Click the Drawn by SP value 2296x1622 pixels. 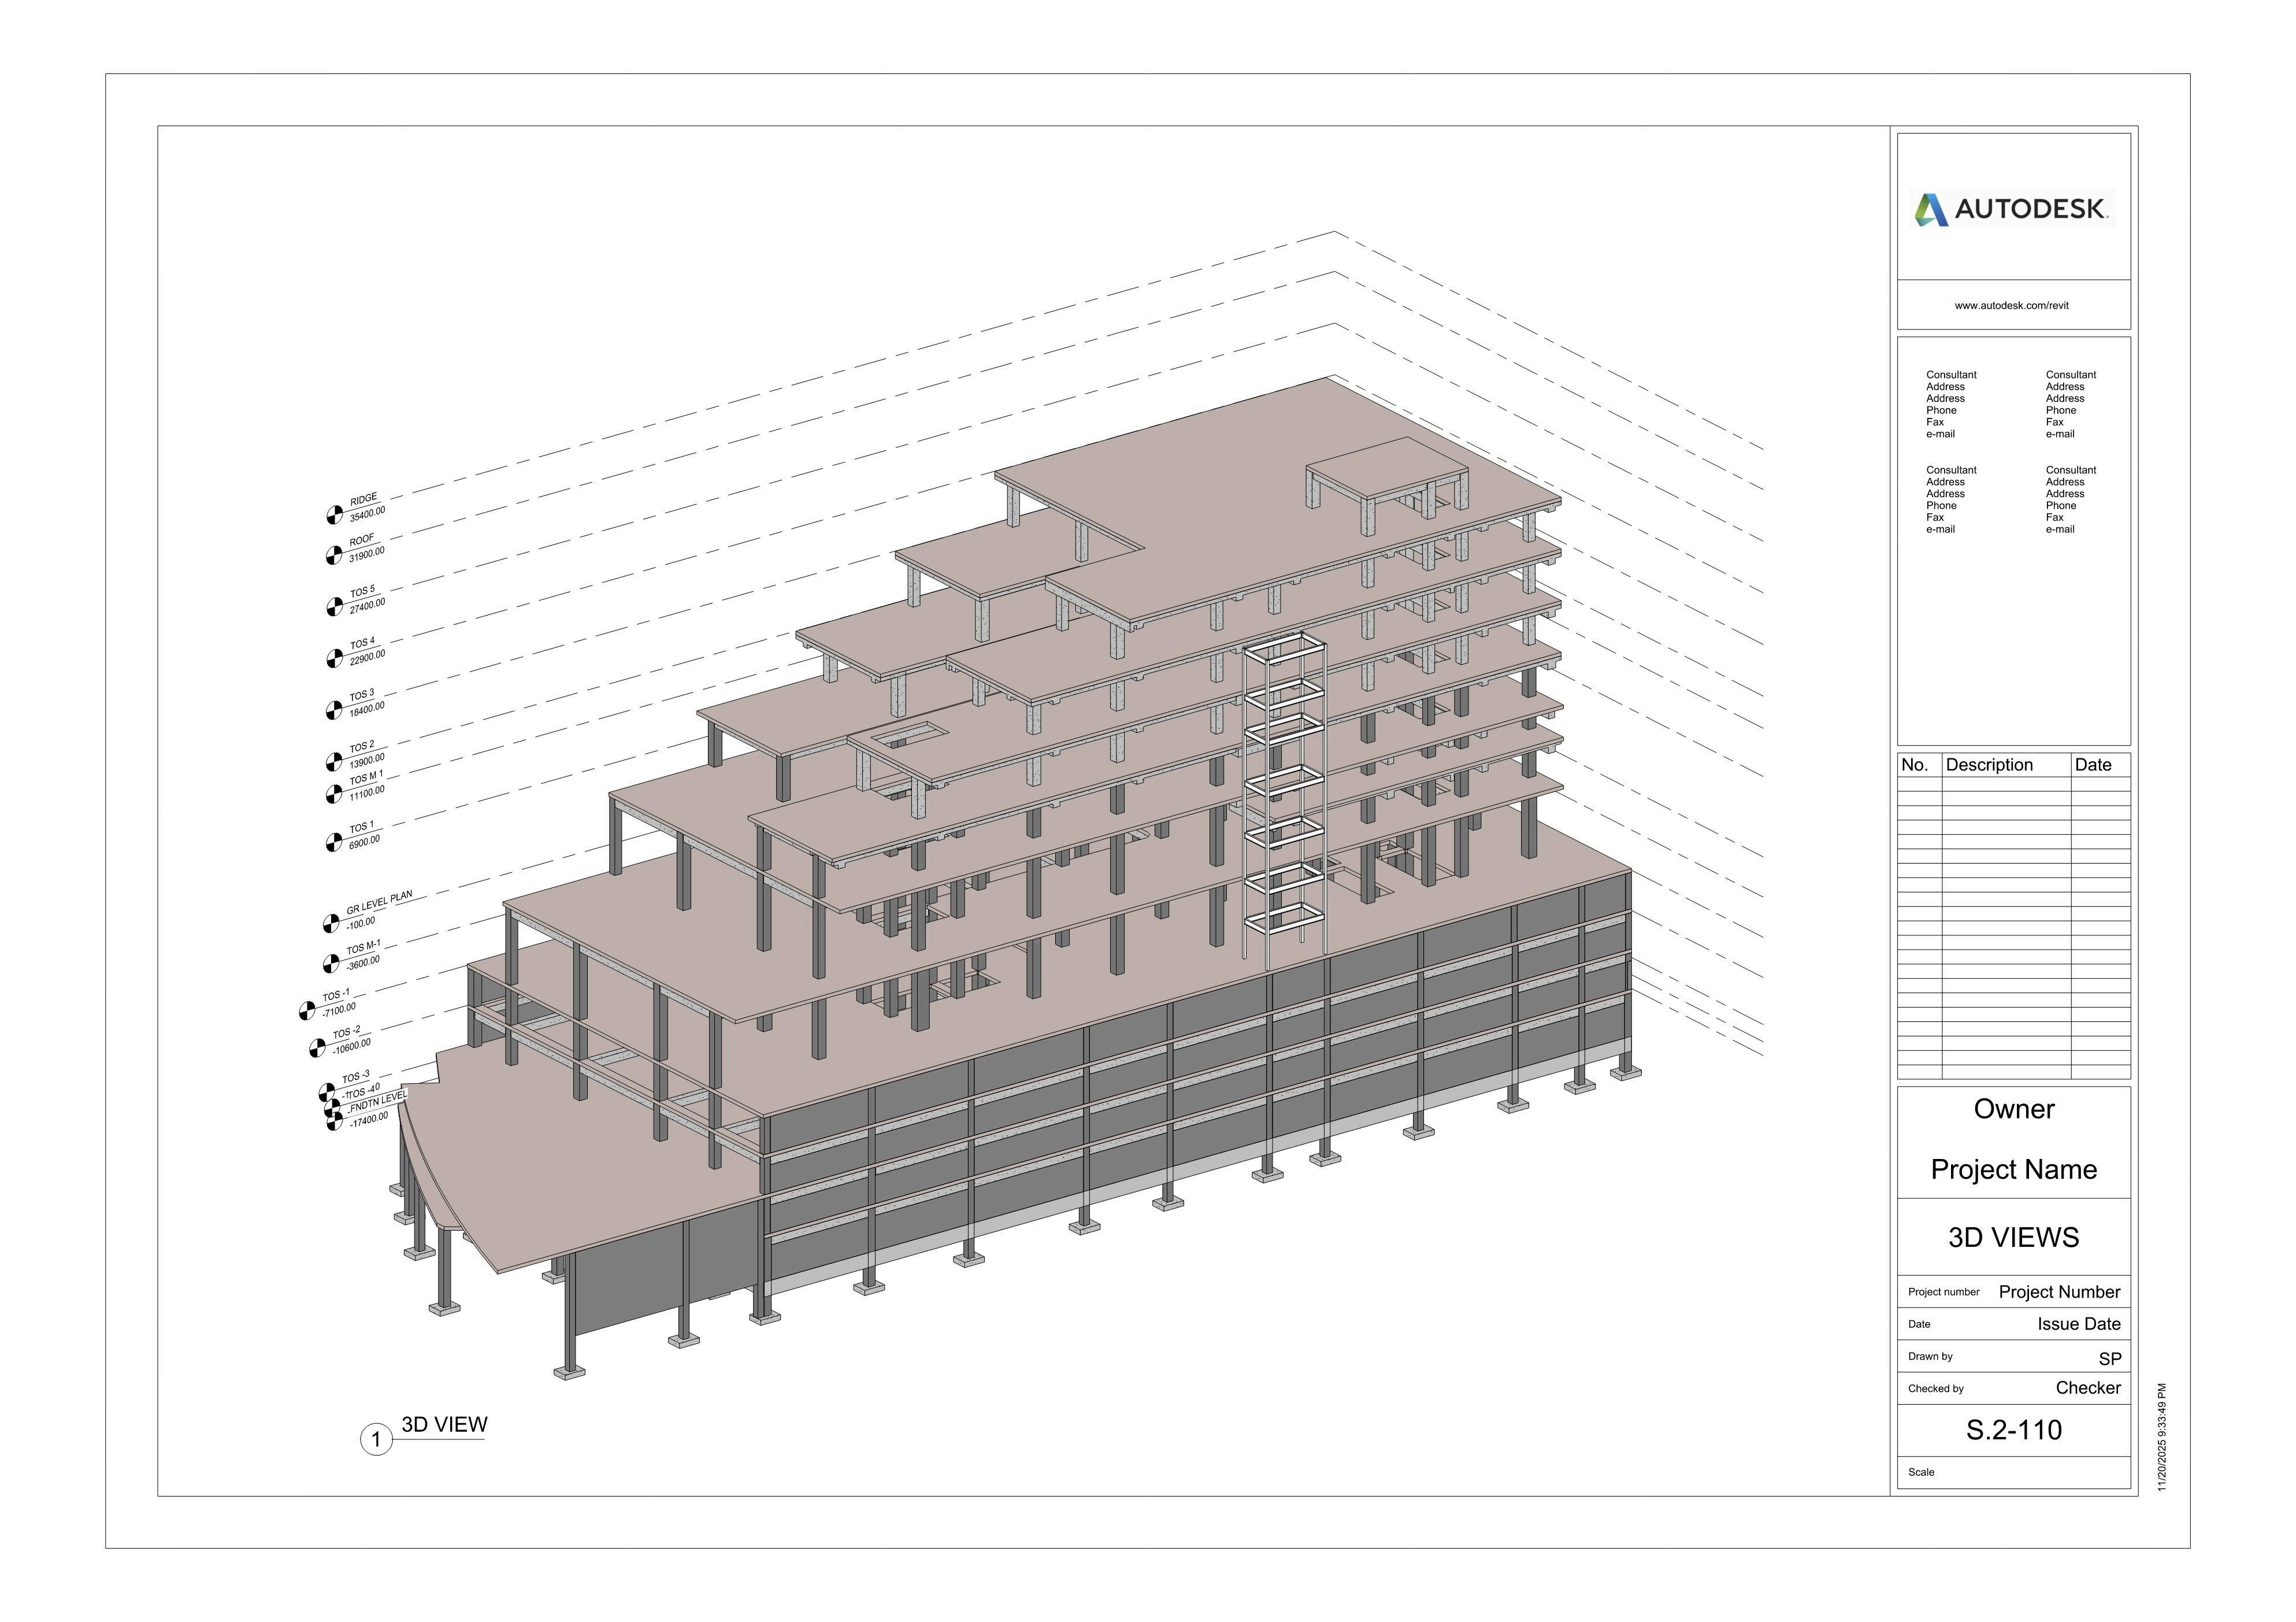2109,1358
